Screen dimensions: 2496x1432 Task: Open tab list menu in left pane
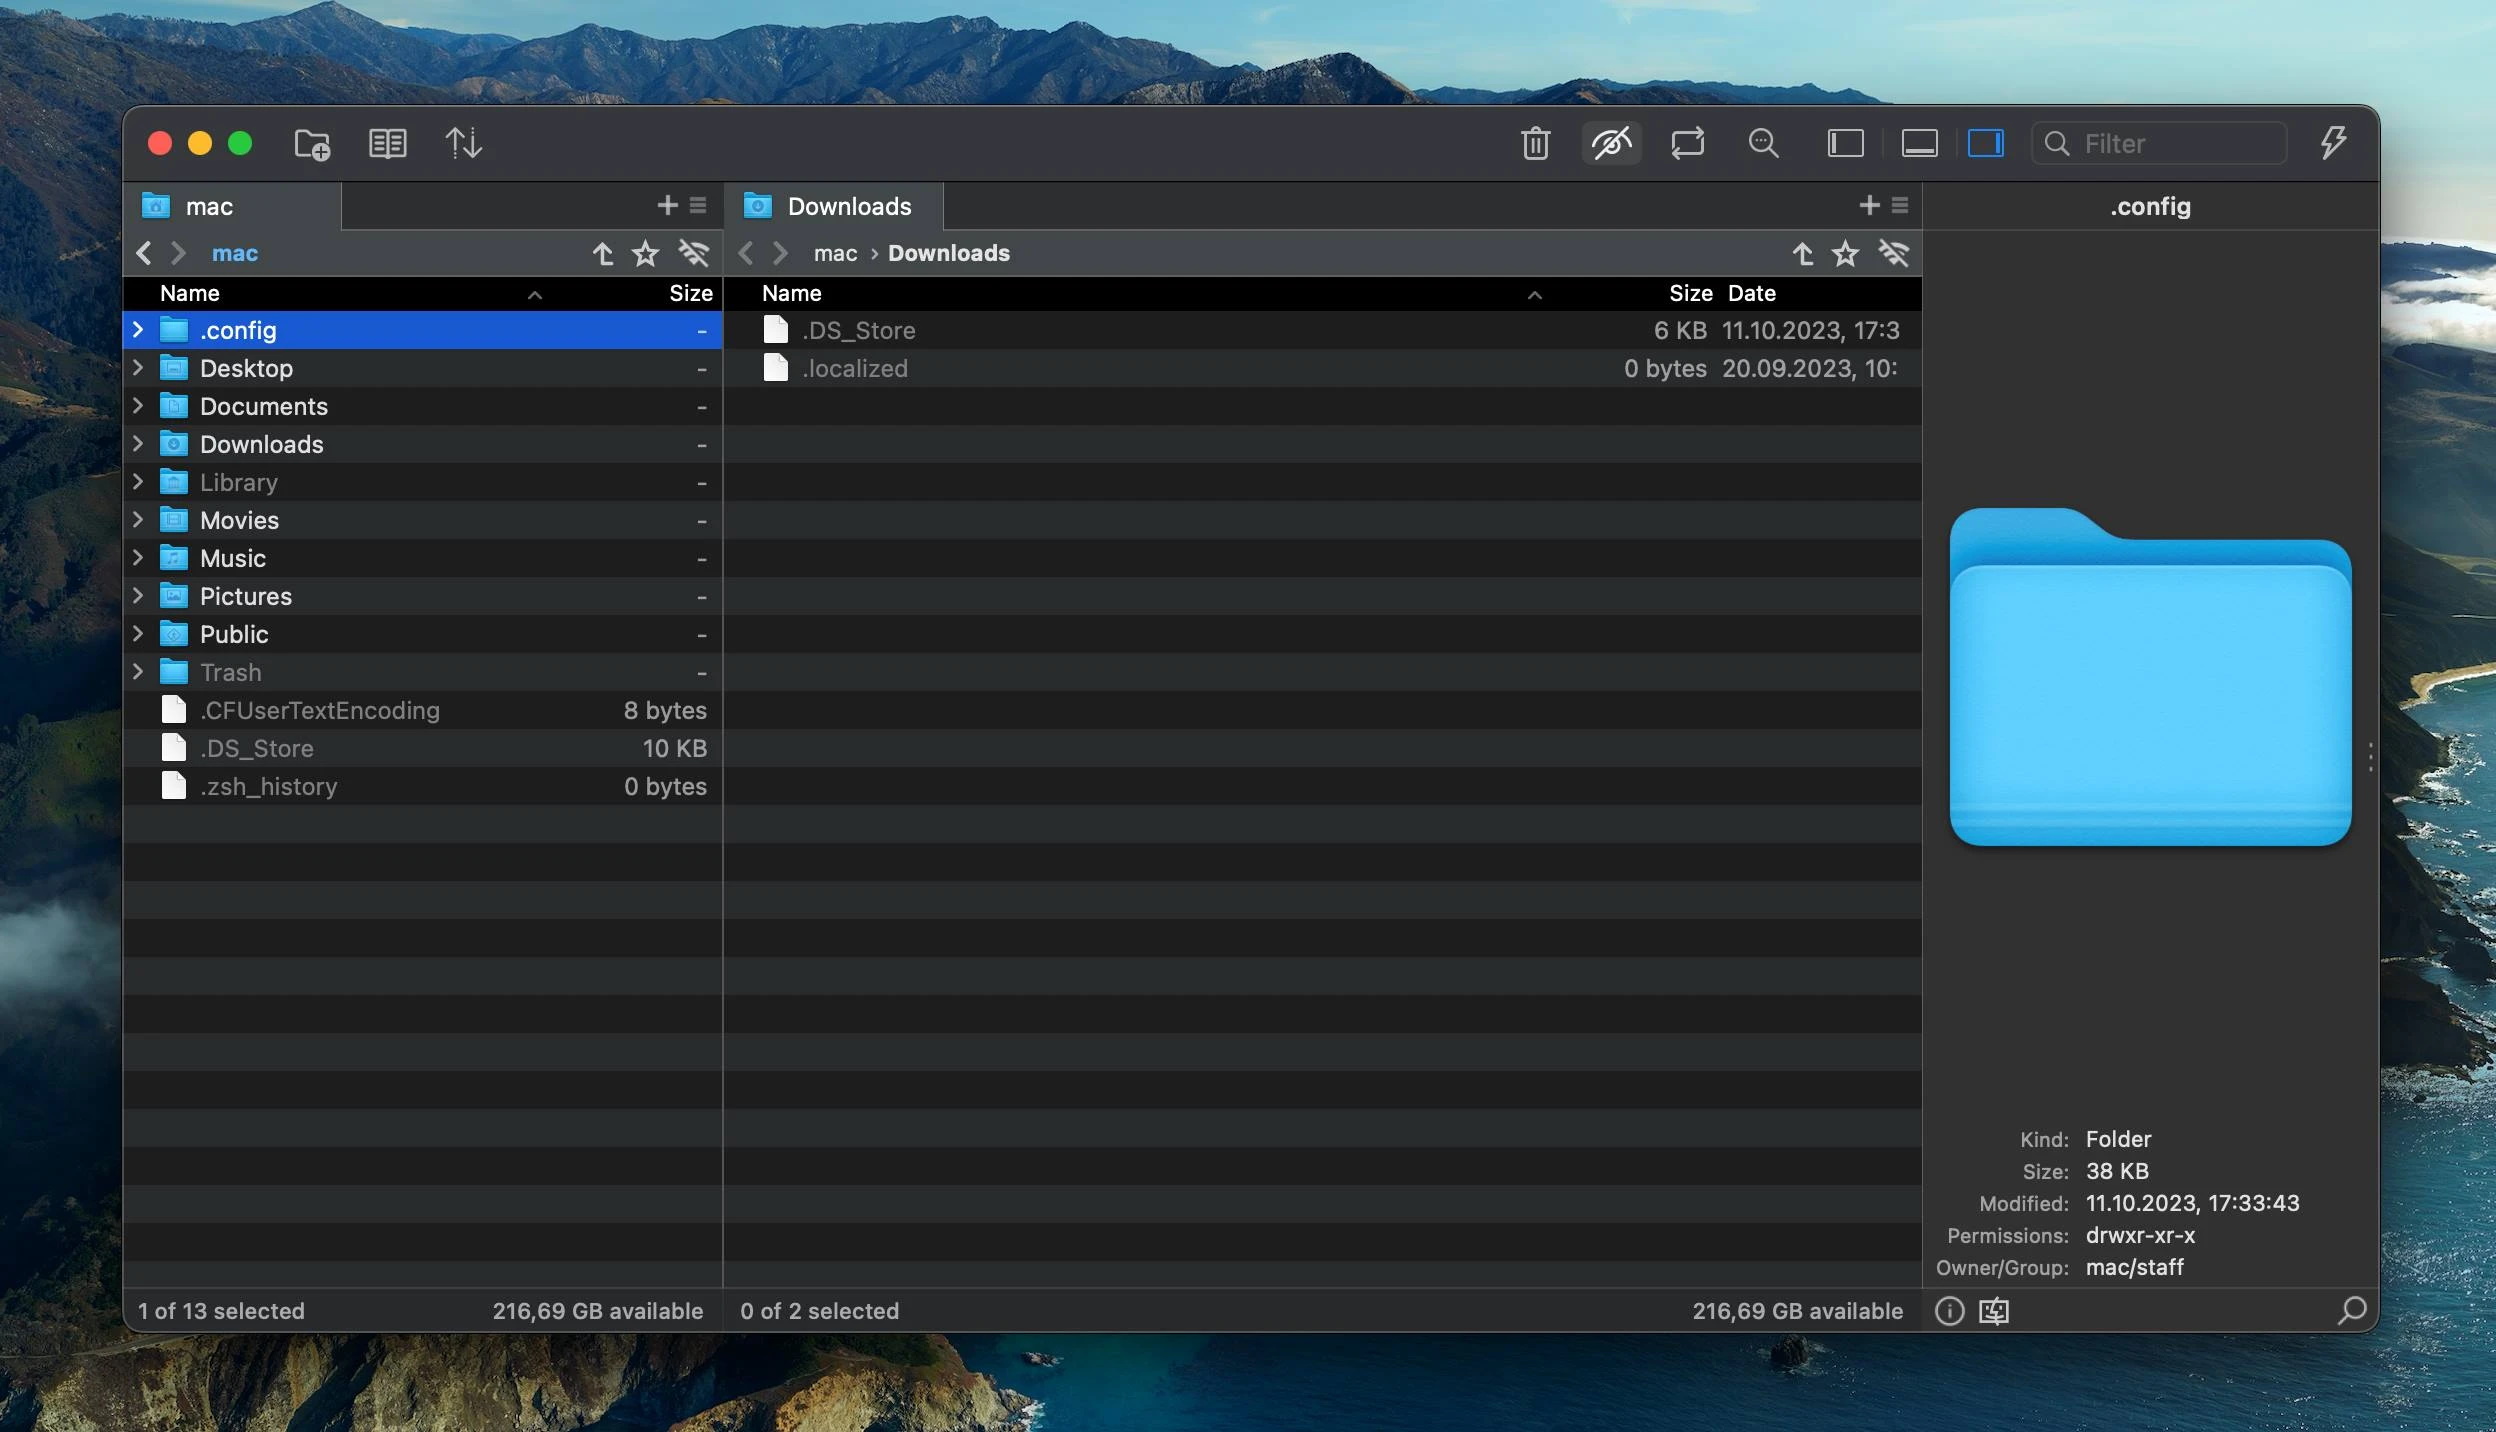coord(698,205)
